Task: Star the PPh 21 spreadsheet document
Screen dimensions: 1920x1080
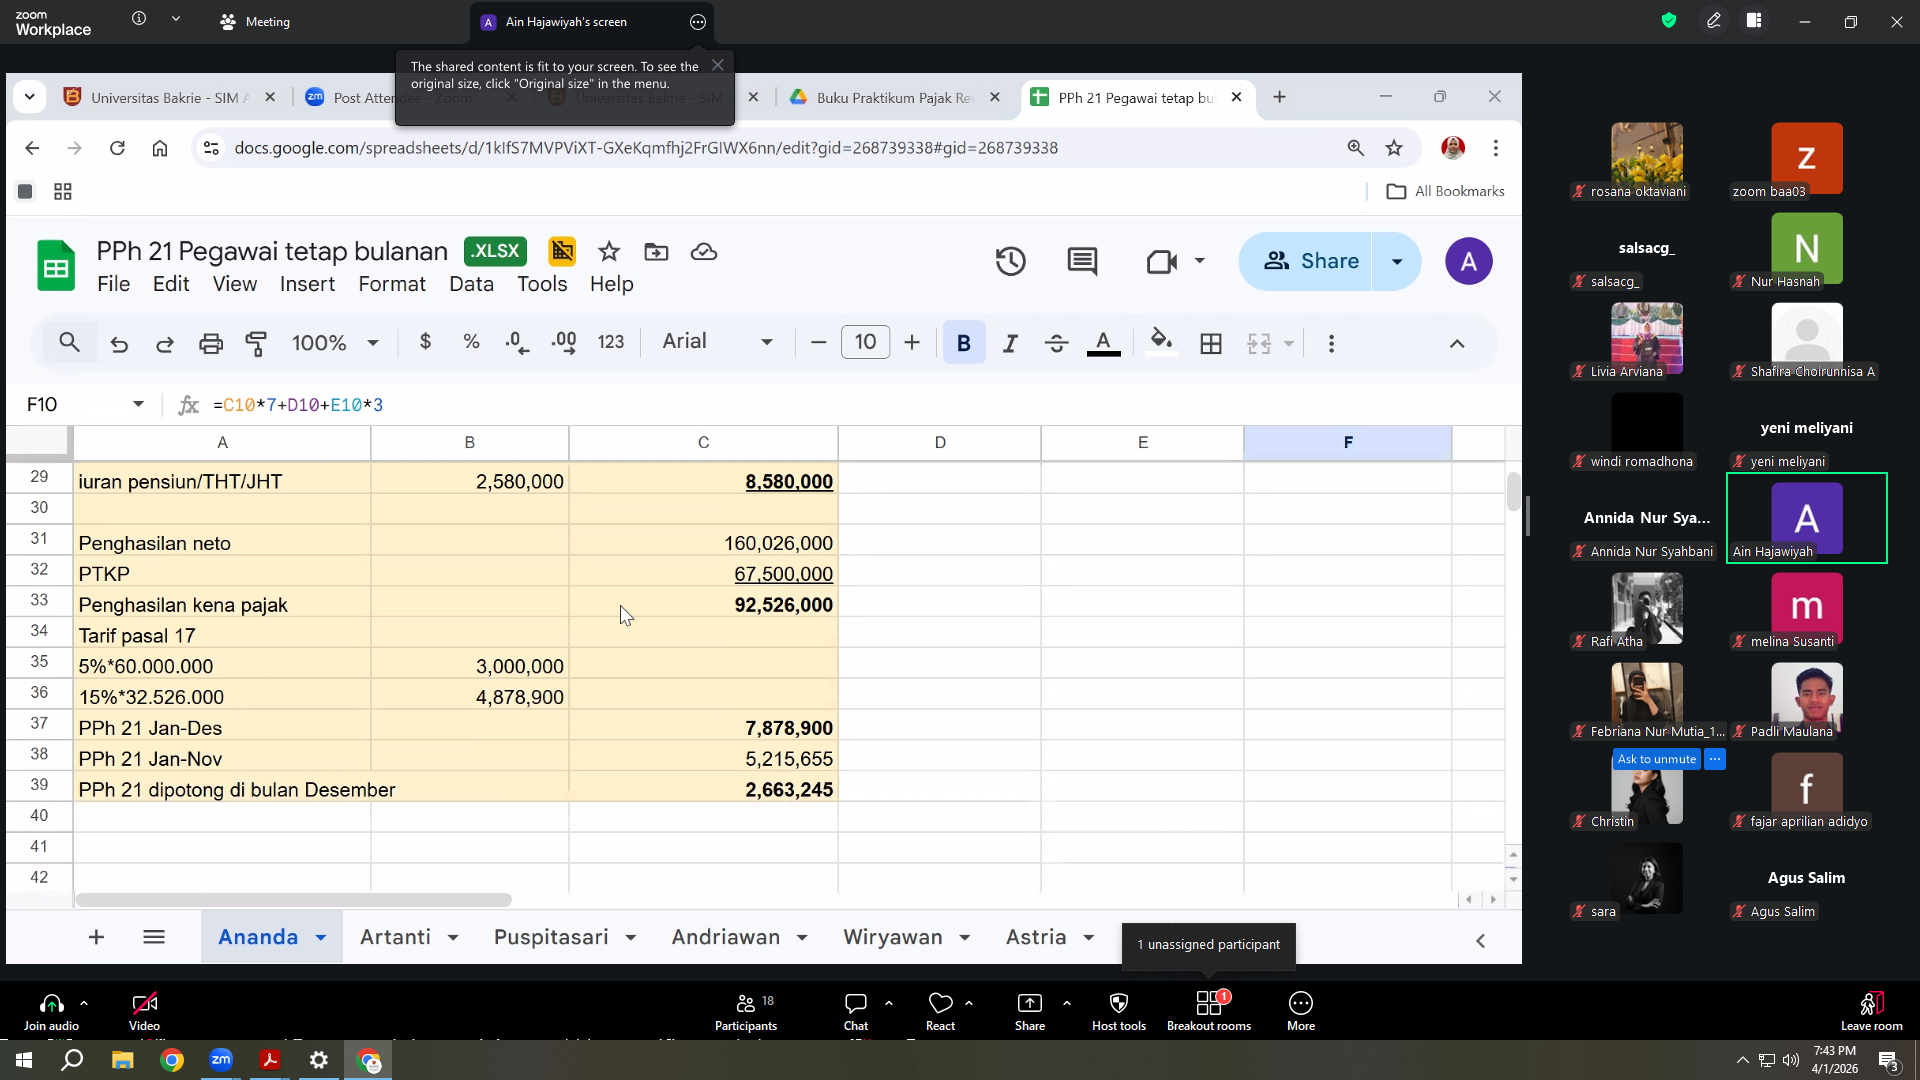Action: [x=609, y=252]
